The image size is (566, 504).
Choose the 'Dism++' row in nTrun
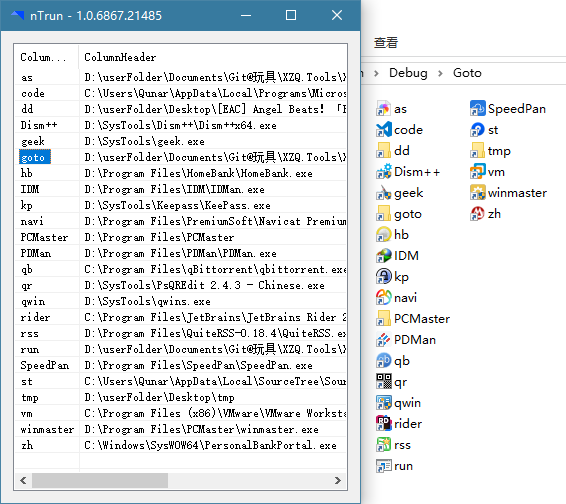coord(180,125)
